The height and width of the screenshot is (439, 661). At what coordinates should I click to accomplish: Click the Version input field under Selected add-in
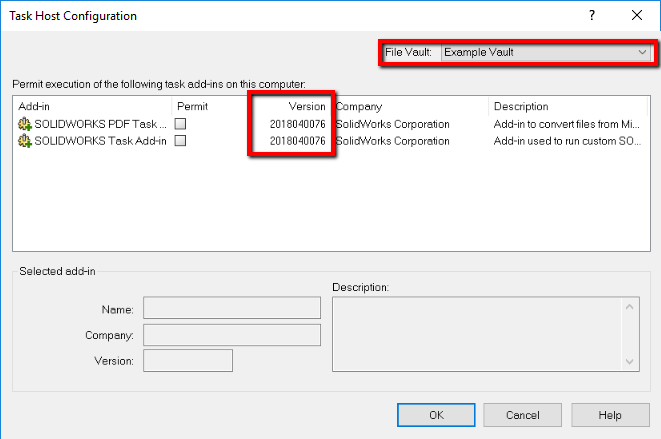coord(188,361)
